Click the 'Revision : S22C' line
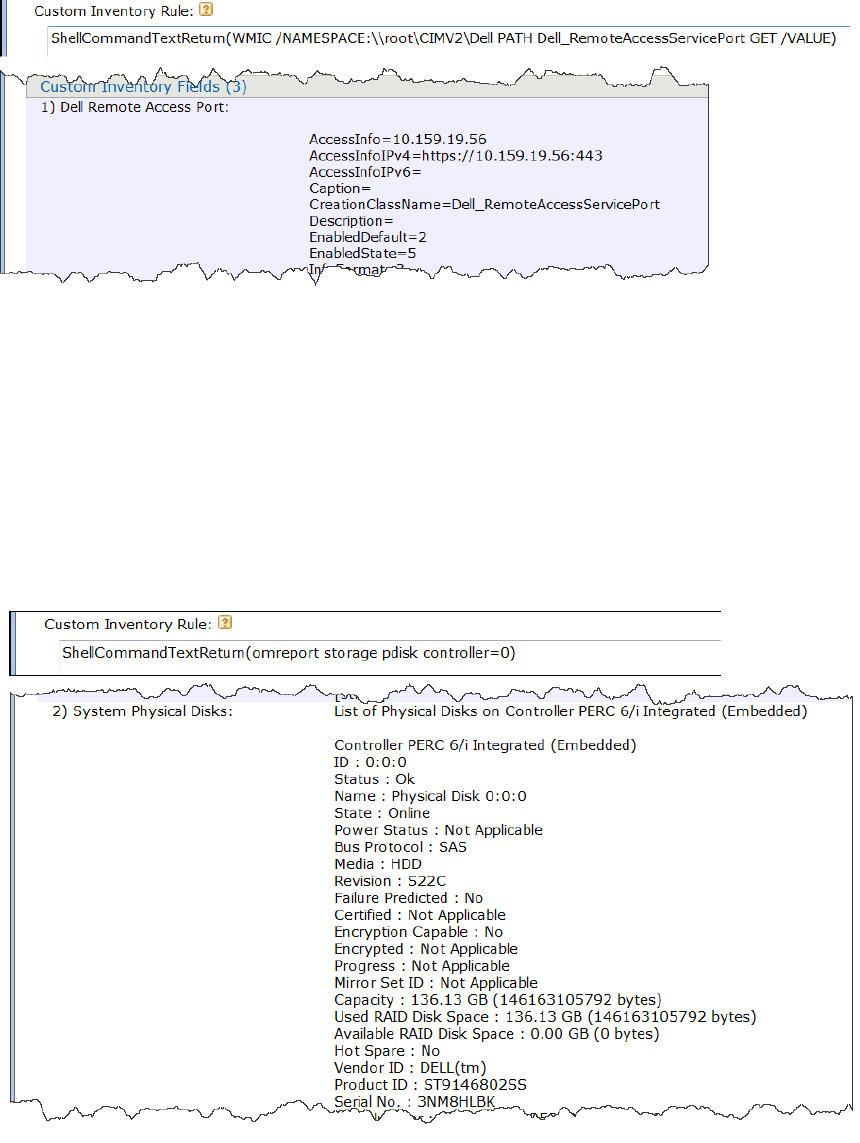 point(390,881)
